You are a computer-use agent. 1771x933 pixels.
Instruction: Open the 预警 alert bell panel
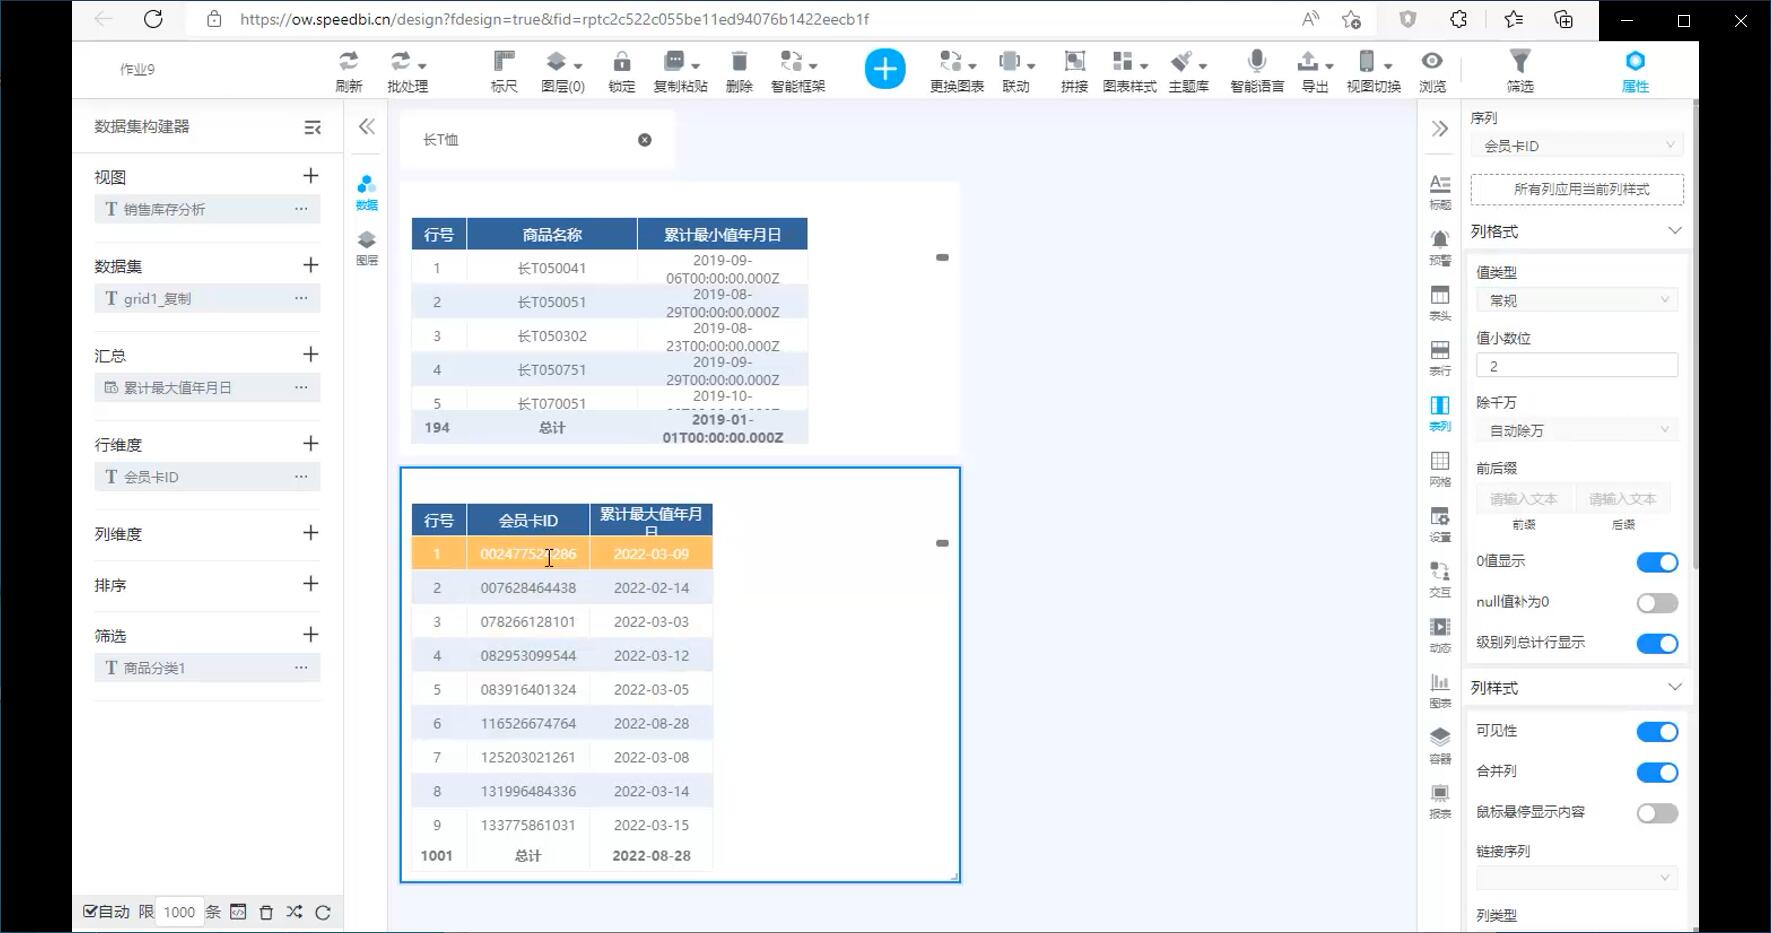(x=1439, y=246)
